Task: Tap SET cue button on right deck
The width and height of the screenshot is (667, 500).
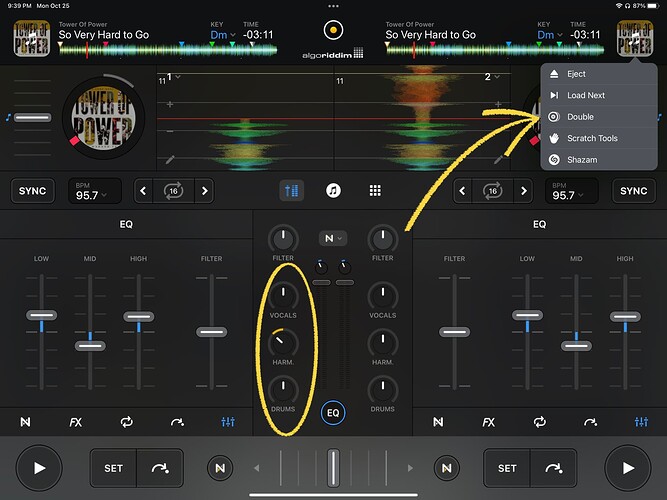Action: pyautogui.click(x=507, y=468)
